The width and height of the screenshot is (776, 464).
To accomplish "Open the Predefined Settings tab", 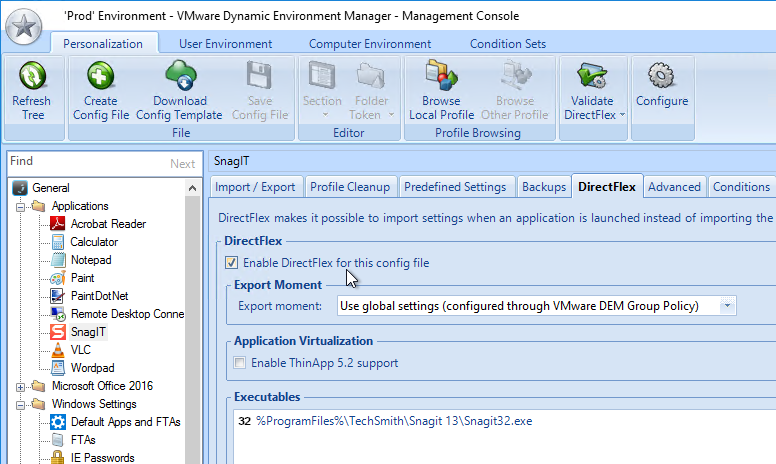I will (455, 187).
